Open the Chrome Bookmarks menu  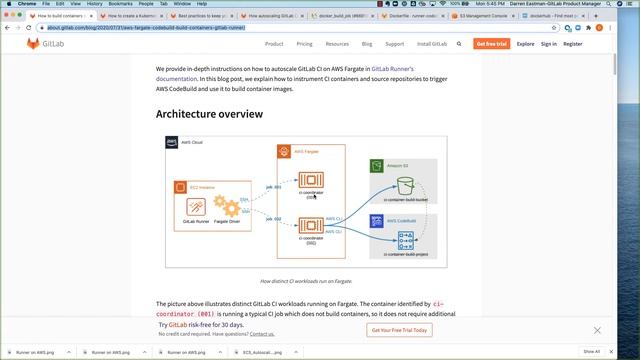120,4
